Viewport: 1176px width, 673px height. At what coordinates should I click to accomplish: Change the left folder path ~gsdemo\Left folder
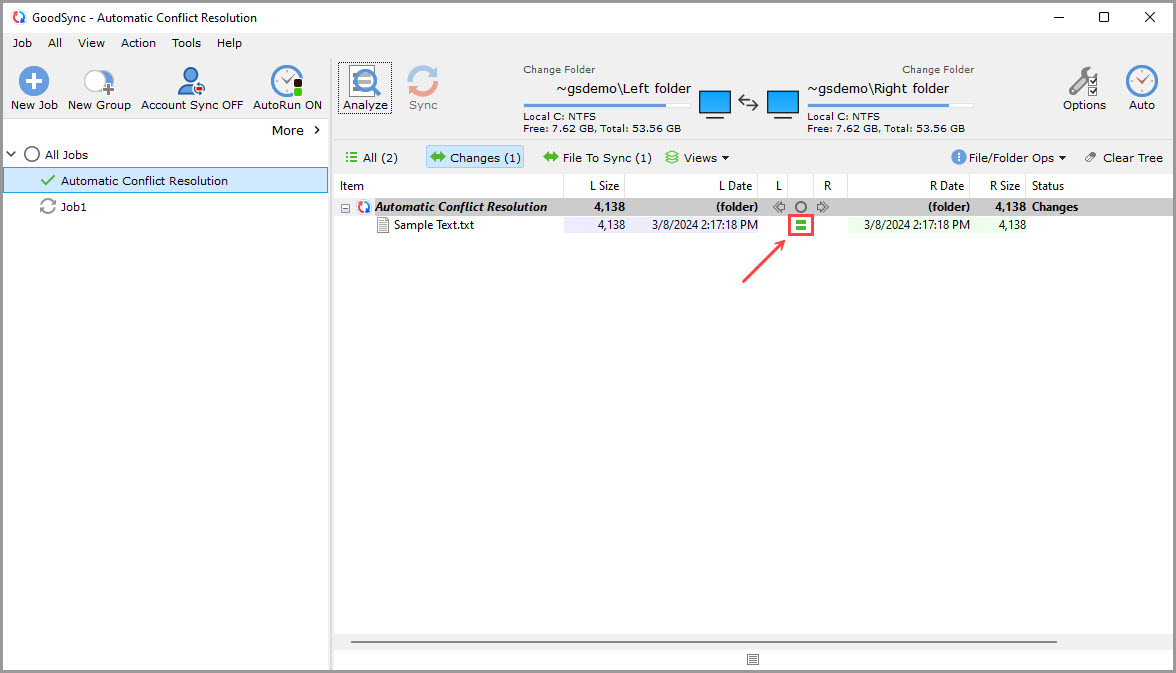623,89
